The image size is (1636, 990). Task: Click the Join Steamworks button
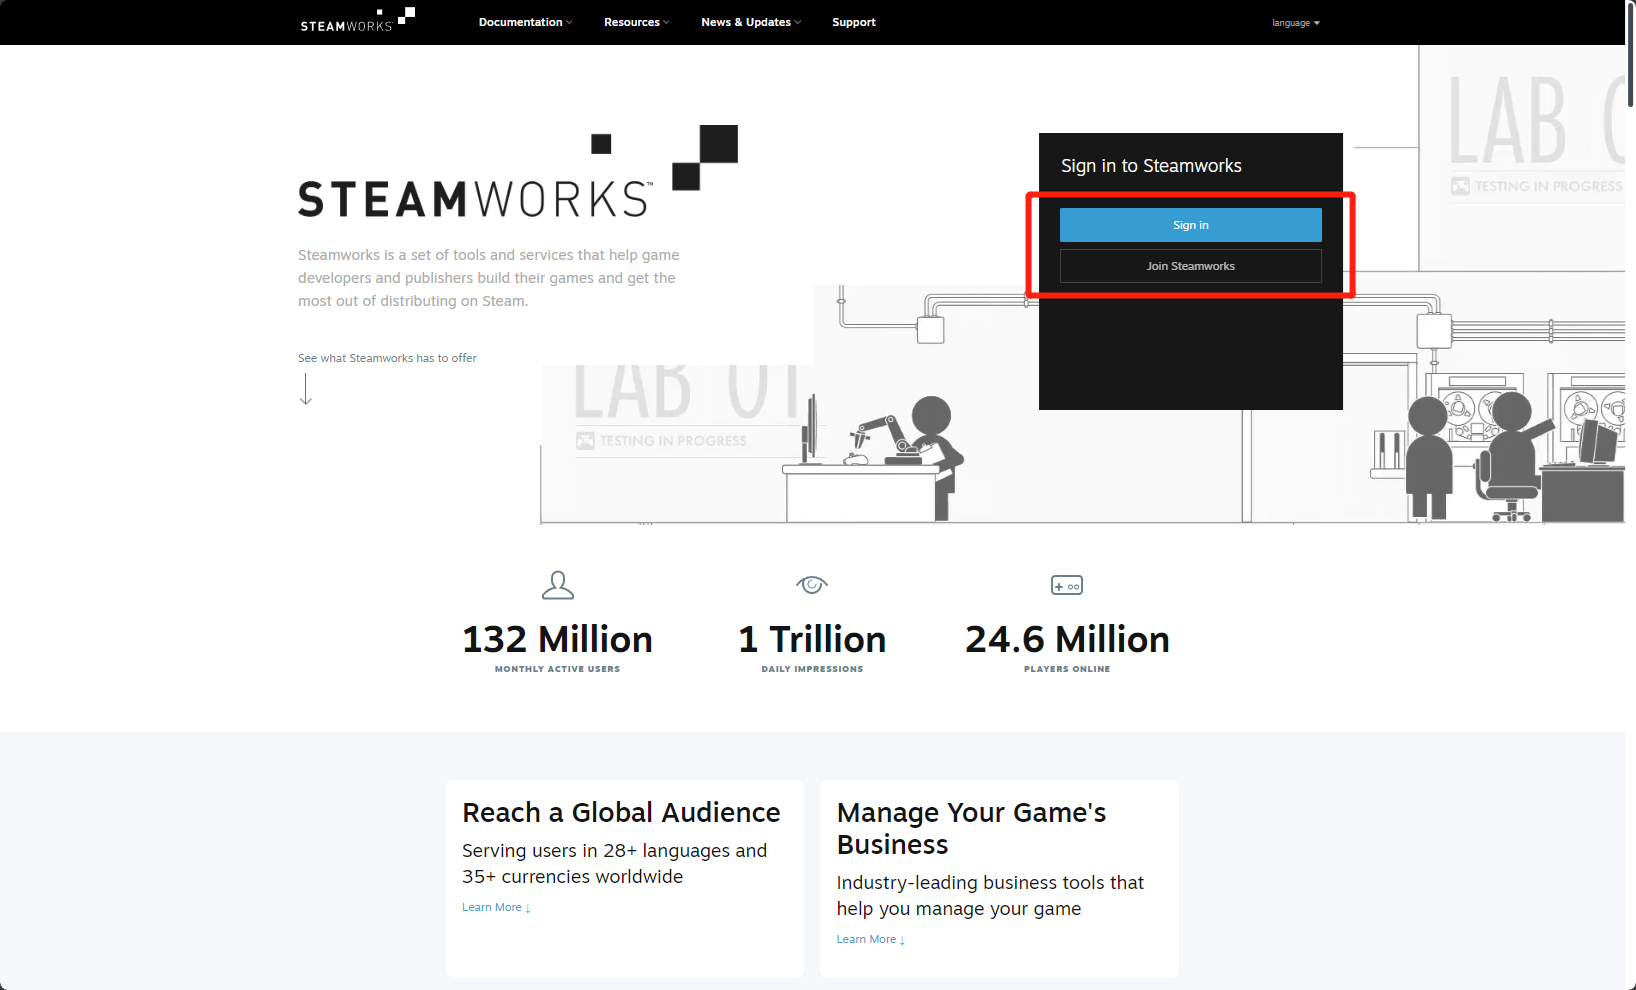(x=1190, y=265)
